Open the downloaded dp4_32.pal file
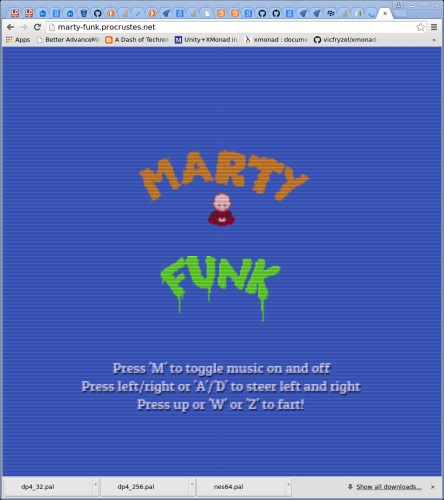This screenshot has width=444, height=500. [x=47, y=487]
